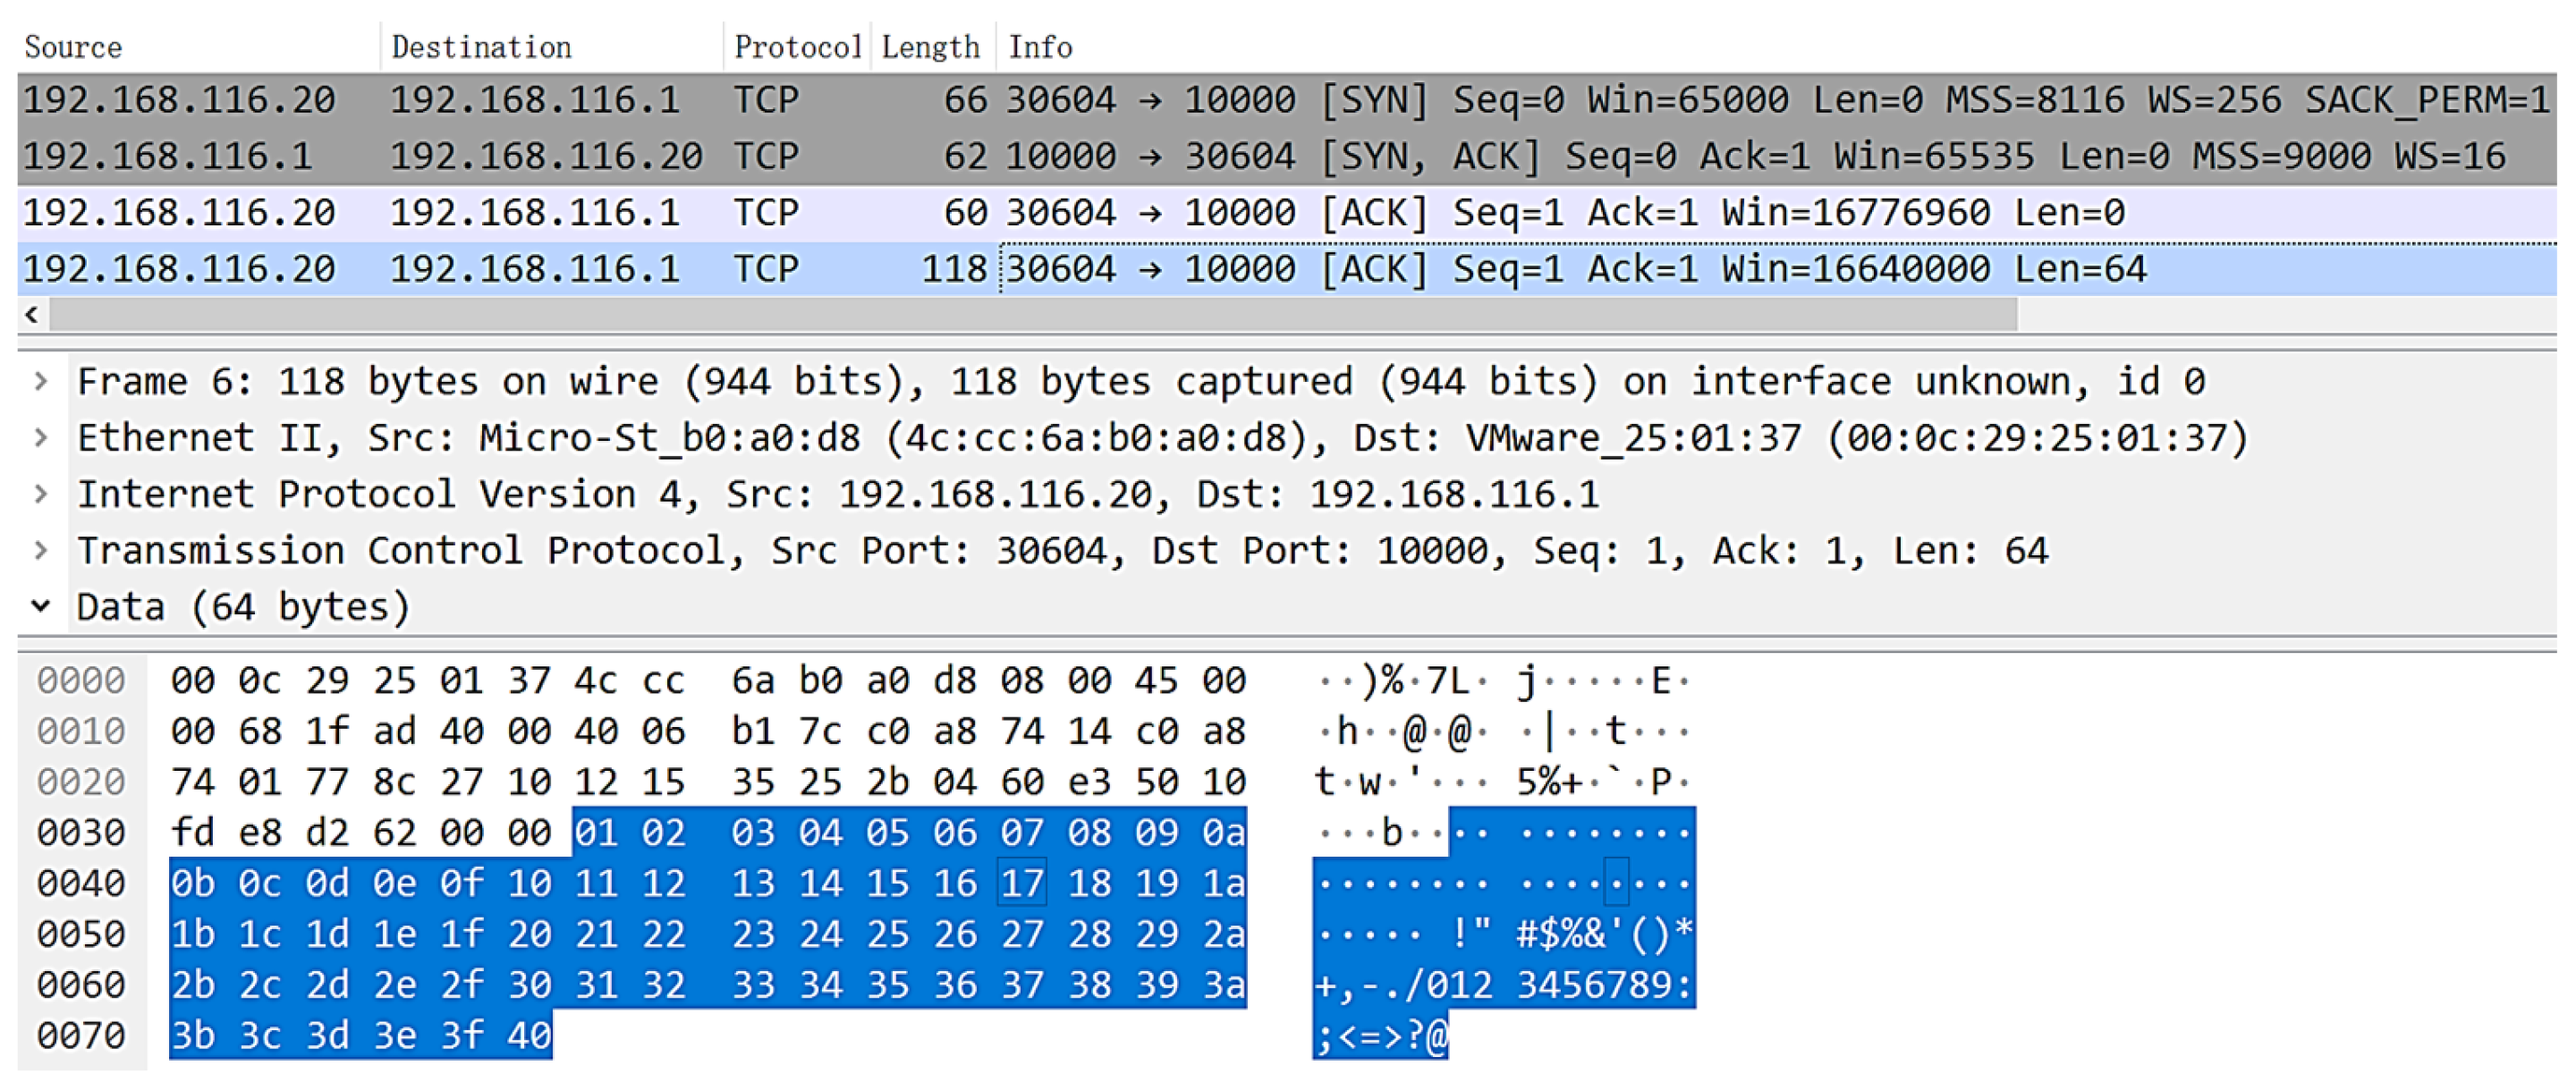Expand Internet Protocol Version 4 node
The width and height of the screenshot is (2576, 1091).
tap(40, 494)
